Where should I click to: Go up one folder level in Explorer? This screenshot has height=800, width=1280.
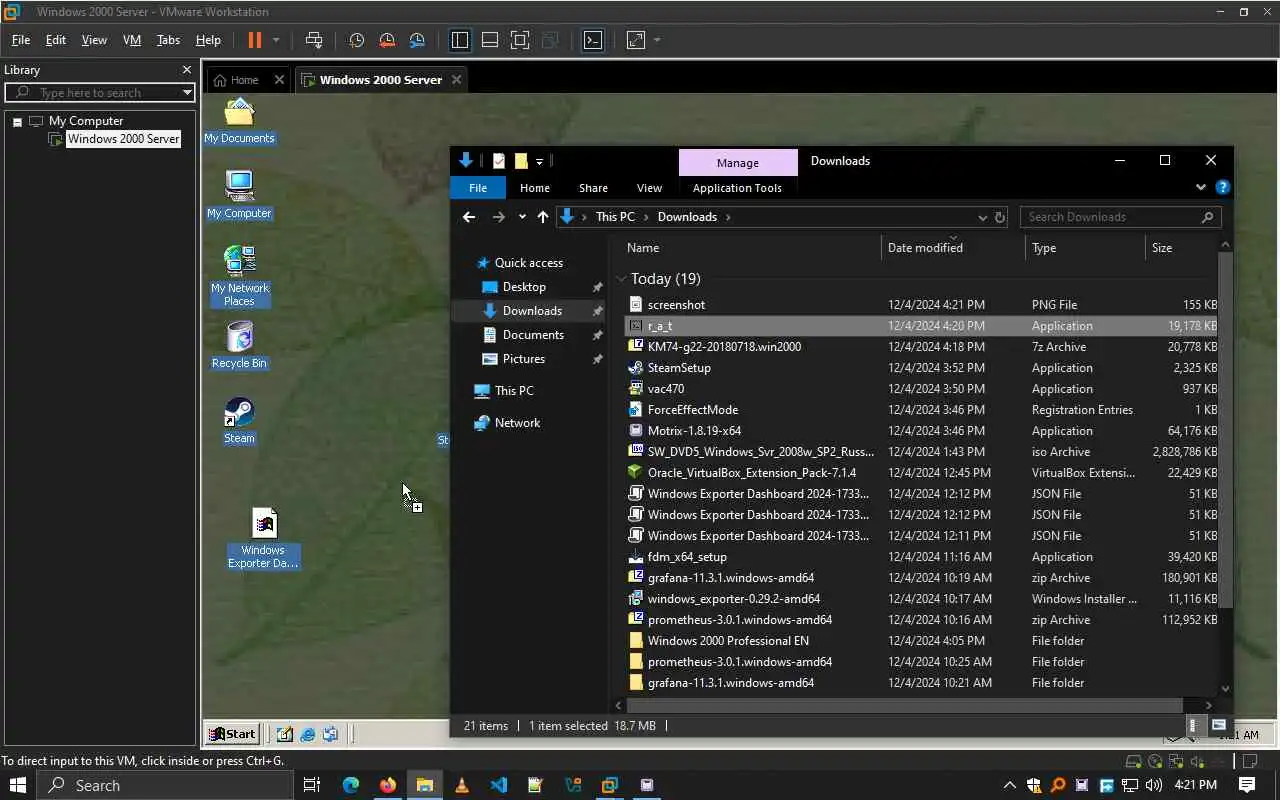point(543,217)
